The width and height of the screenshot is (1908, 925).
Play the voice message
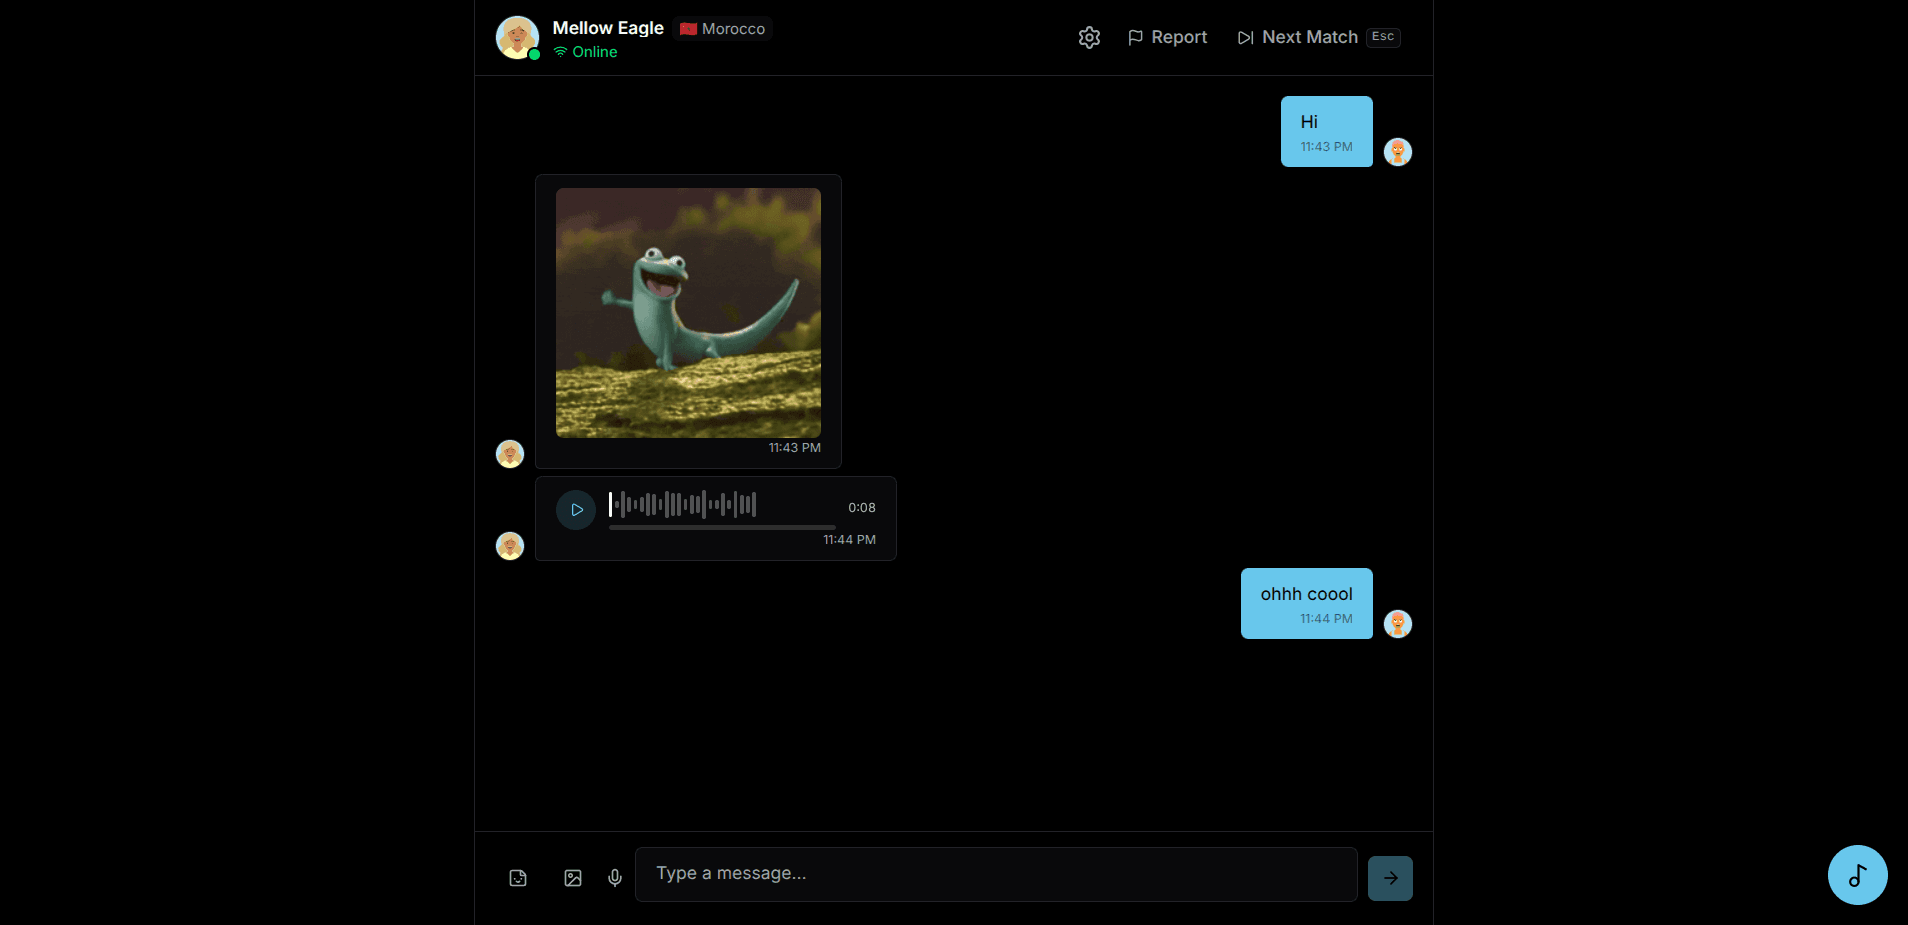point(576,510)
